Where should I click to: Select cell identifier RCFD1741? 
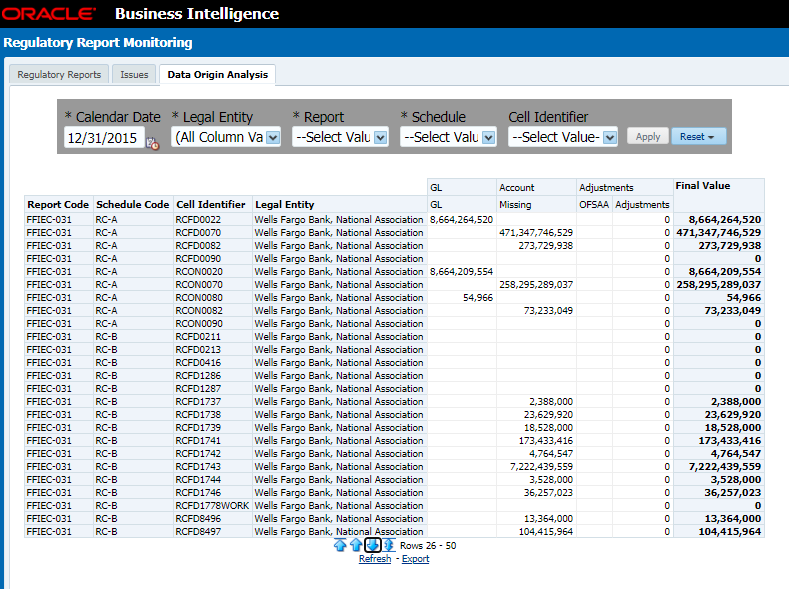(x=198, y=441)
